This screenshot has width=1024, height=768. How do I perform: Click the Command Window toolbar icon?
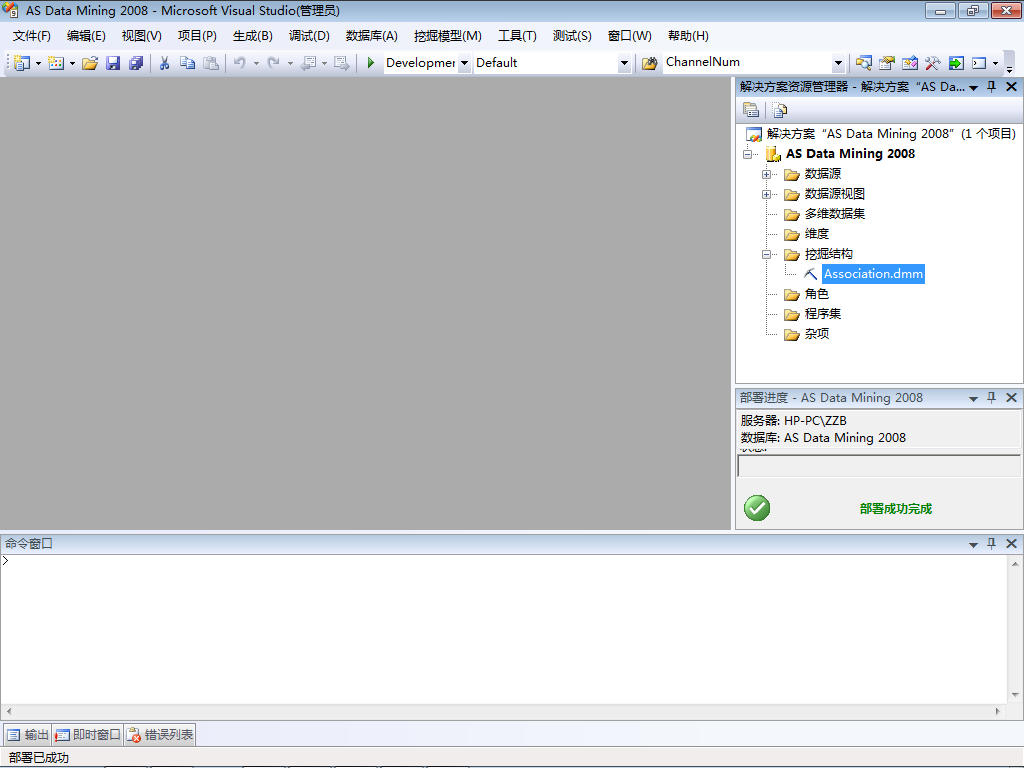[979, 63]
